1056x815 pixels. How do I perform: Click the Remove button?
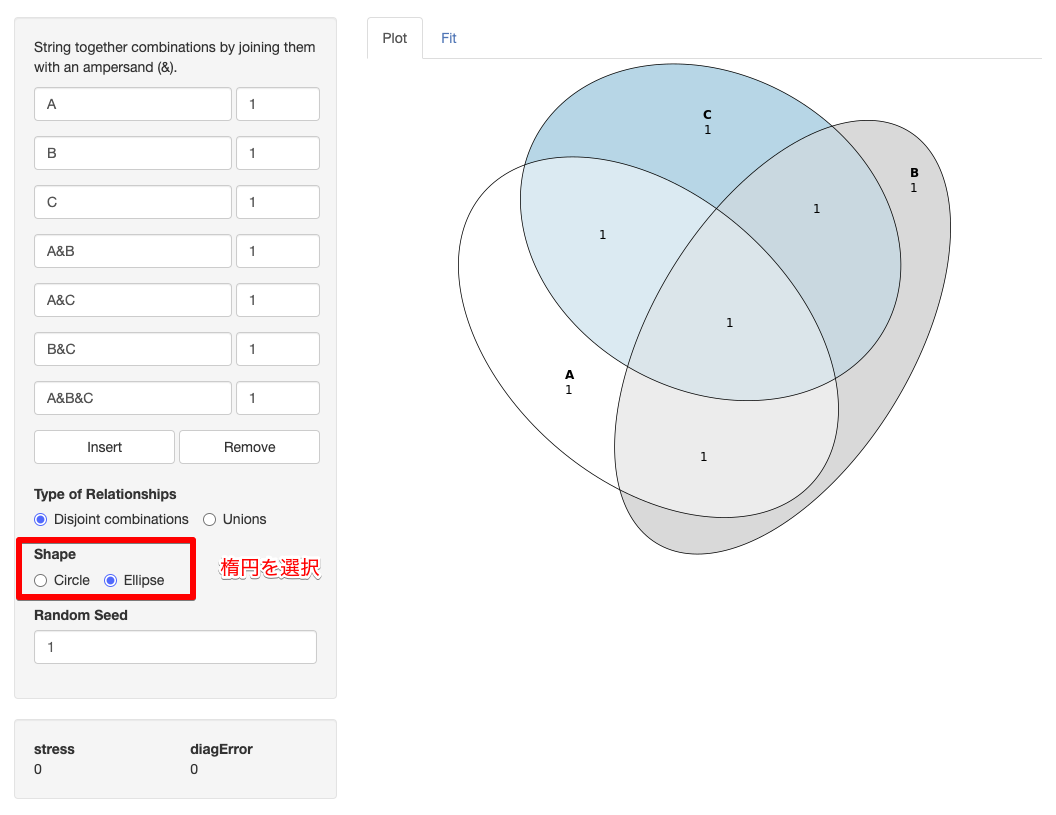point(249,447)
